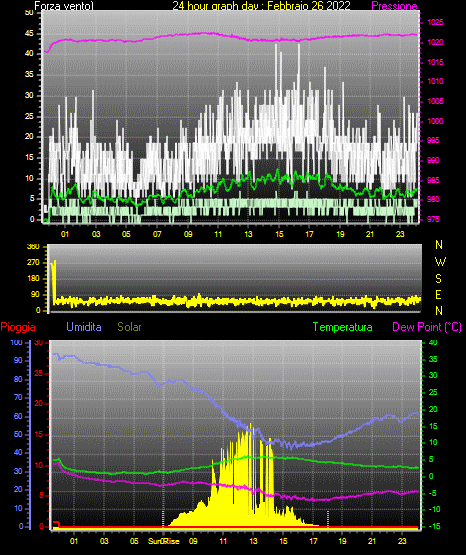
Task: Click the -15 temperature axis value
Action: 435,526
